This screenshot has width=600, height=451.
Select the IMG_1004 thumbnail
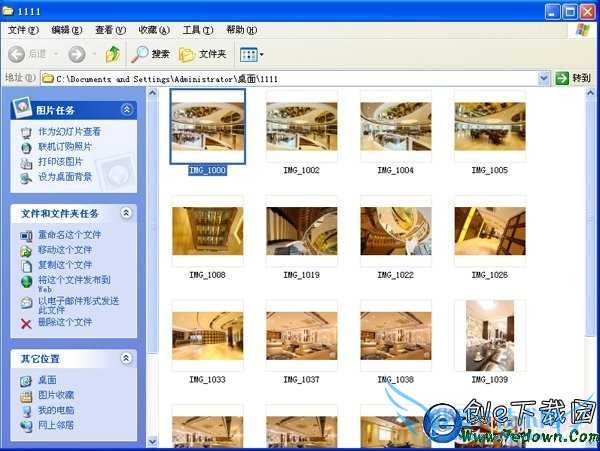pyautogui.click(x=396, y=127)
